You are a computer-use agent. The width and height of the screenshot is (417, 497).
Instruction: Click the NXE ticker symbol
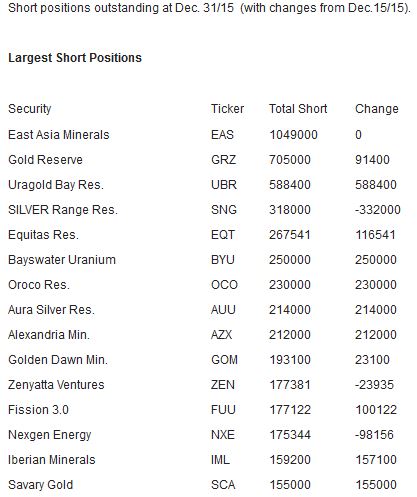coord(223,435)
